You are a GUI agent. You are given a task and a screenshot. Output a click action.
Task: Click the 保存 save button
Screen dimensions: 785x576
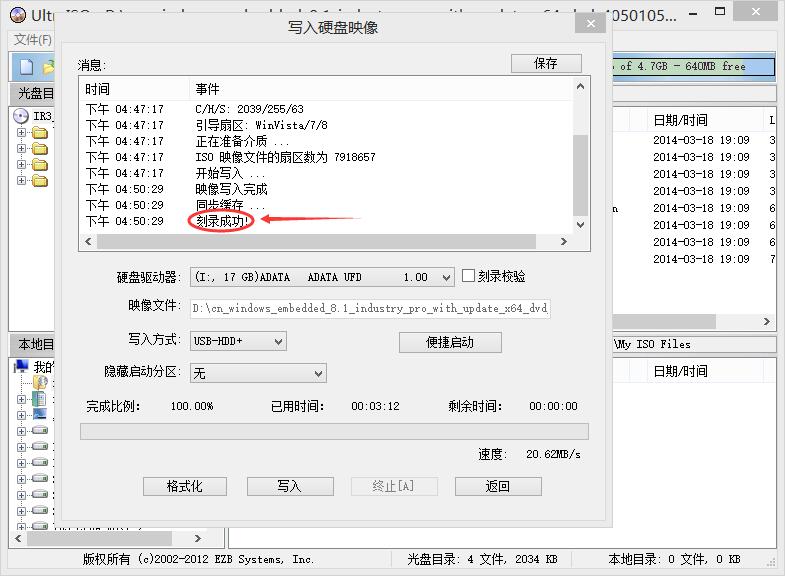coord(546,64)
